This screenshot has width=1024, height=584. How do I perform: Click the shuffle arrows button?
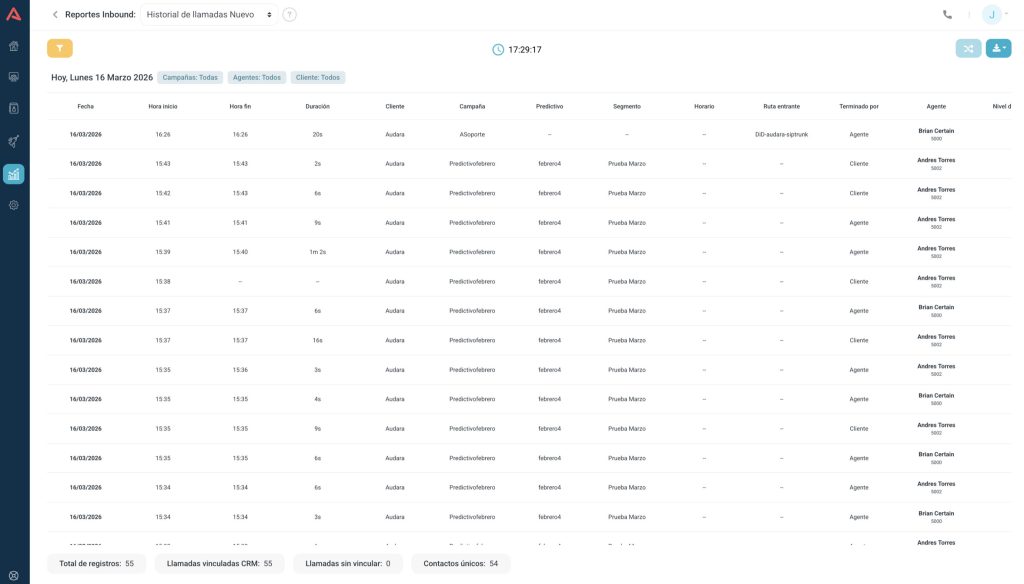click(x=968, y=48)
